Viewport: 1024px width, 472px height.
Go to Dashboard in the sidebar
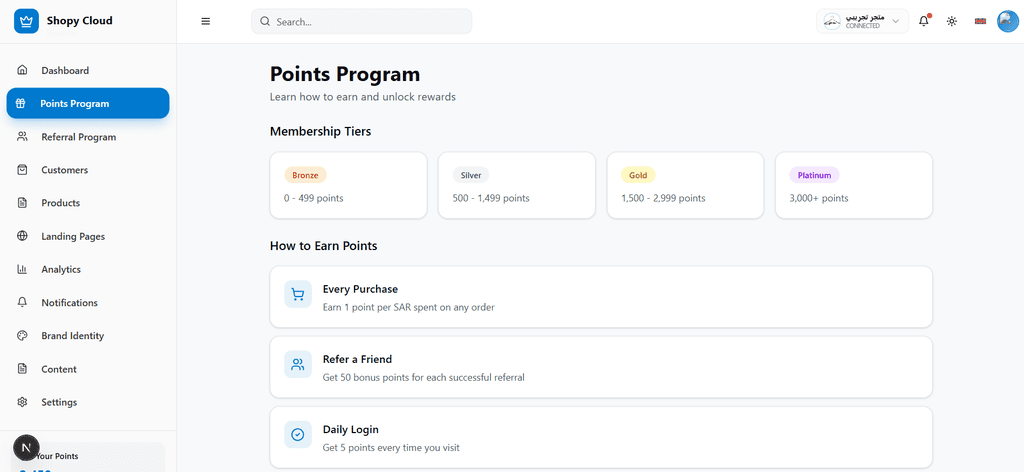(65, 71)
